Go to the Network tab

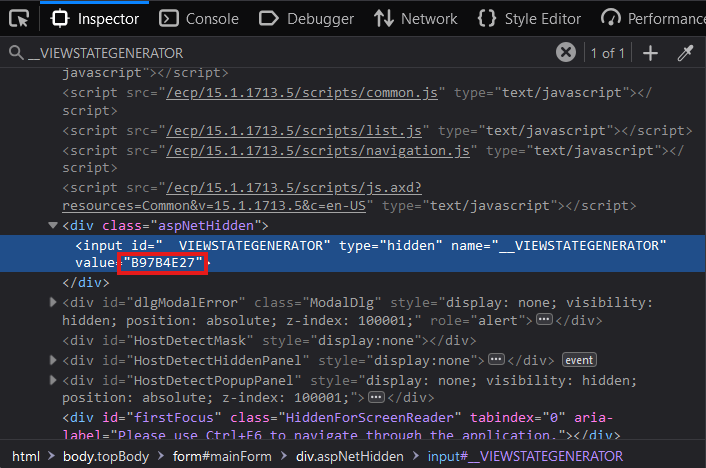pyautogui.click(x=415, y=18)
